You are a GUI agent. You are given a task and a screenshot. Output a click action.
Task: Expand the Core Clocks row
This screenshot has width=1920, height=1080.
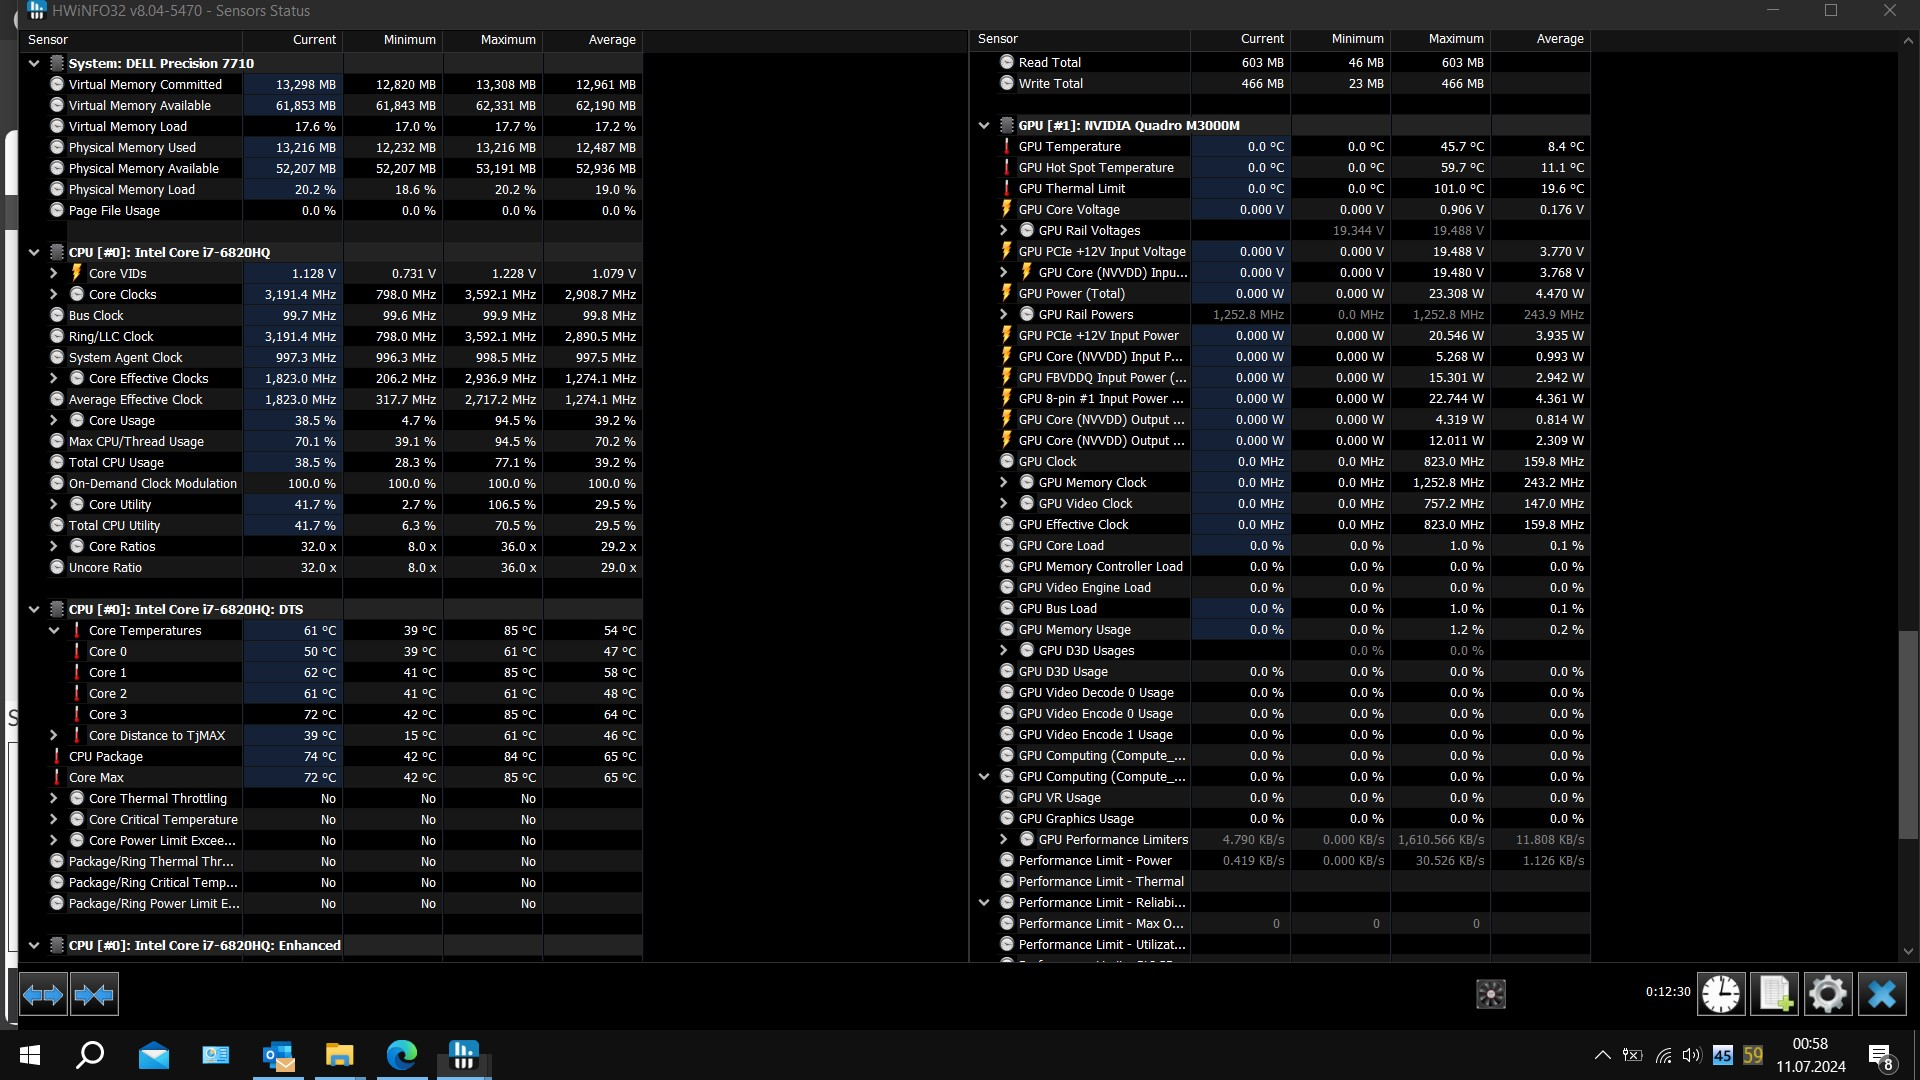54,294
